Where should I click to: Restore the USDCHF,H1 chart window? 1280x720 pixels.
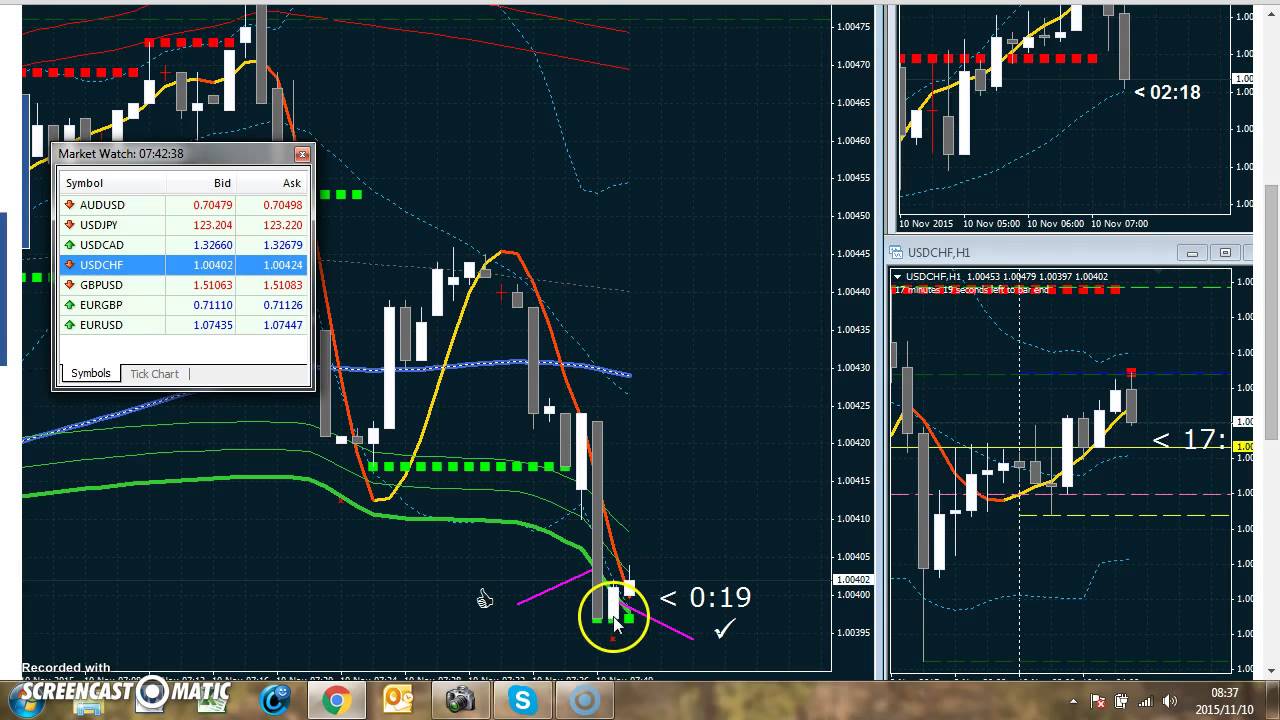click(1225, 253)
